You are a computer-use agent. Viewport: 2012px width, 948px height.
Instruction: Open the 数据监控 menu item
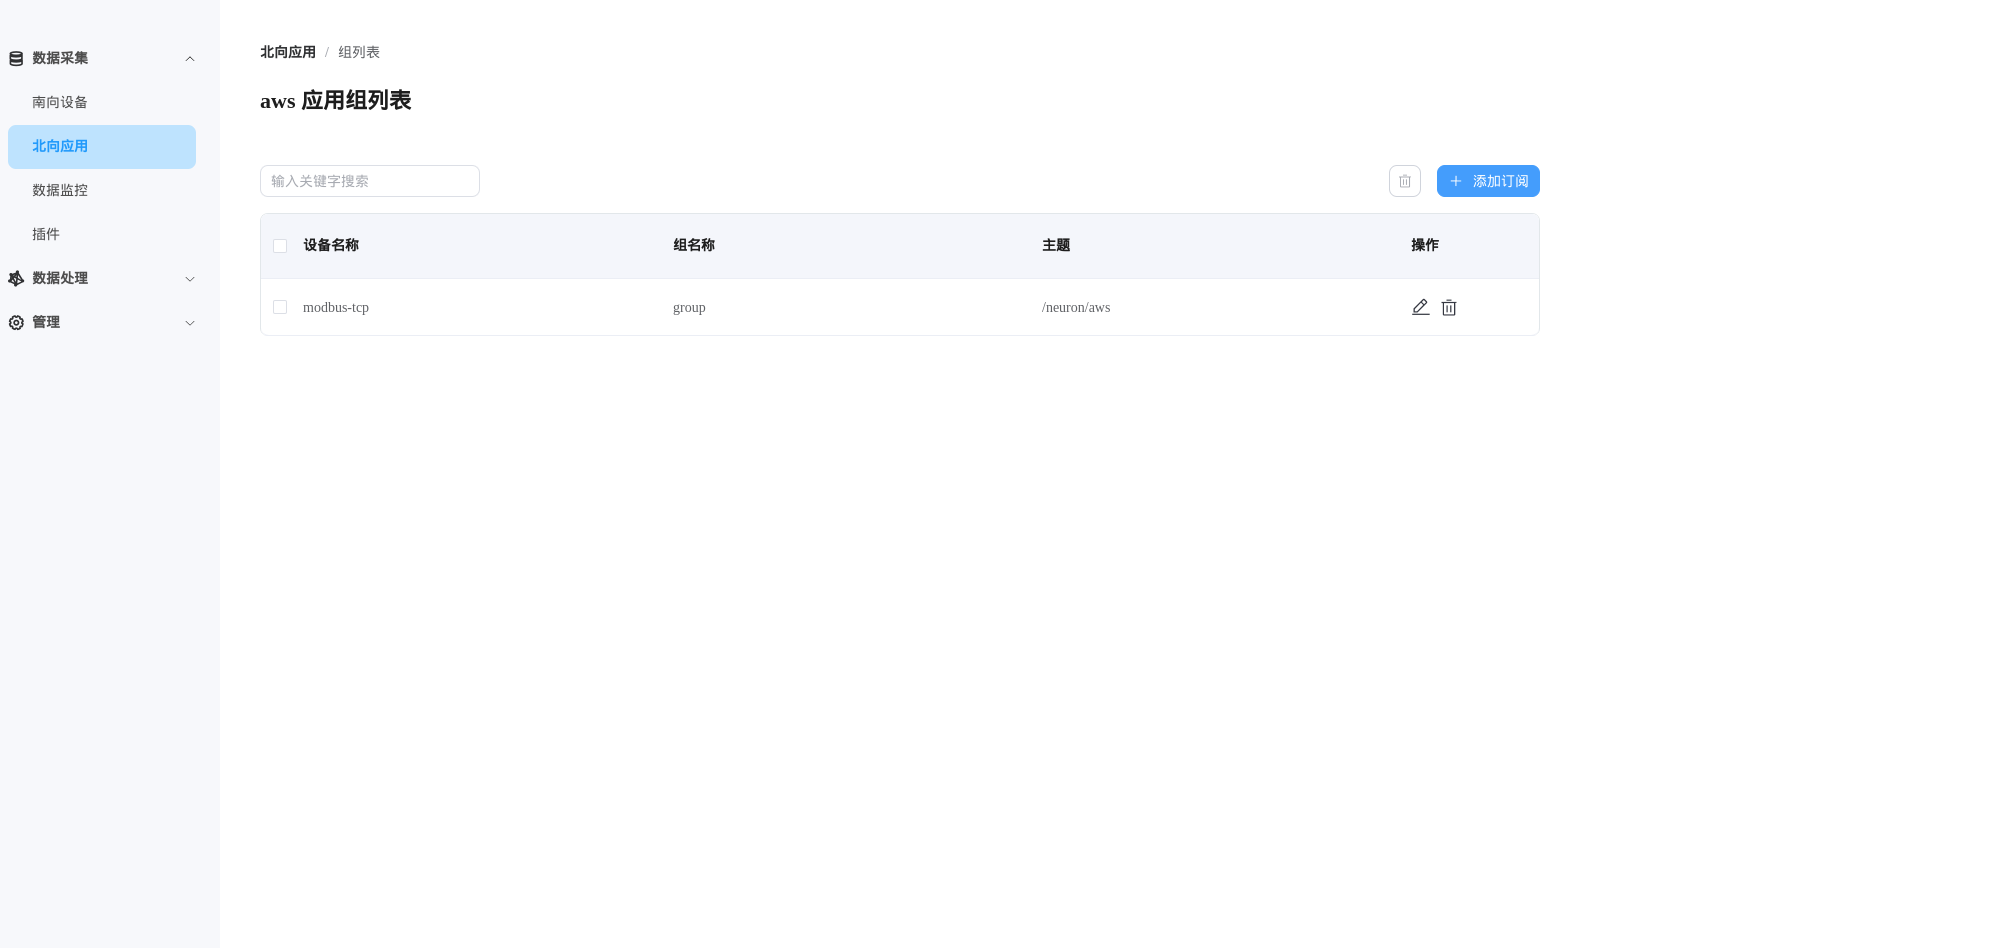tap(59, 190)
